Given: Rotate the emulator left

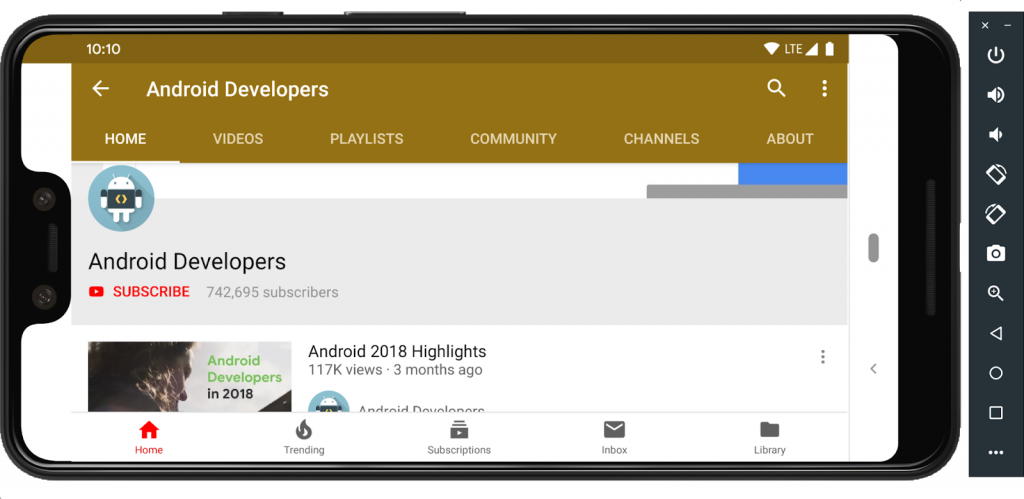Looking at the screenshot, I should point(995,174).
